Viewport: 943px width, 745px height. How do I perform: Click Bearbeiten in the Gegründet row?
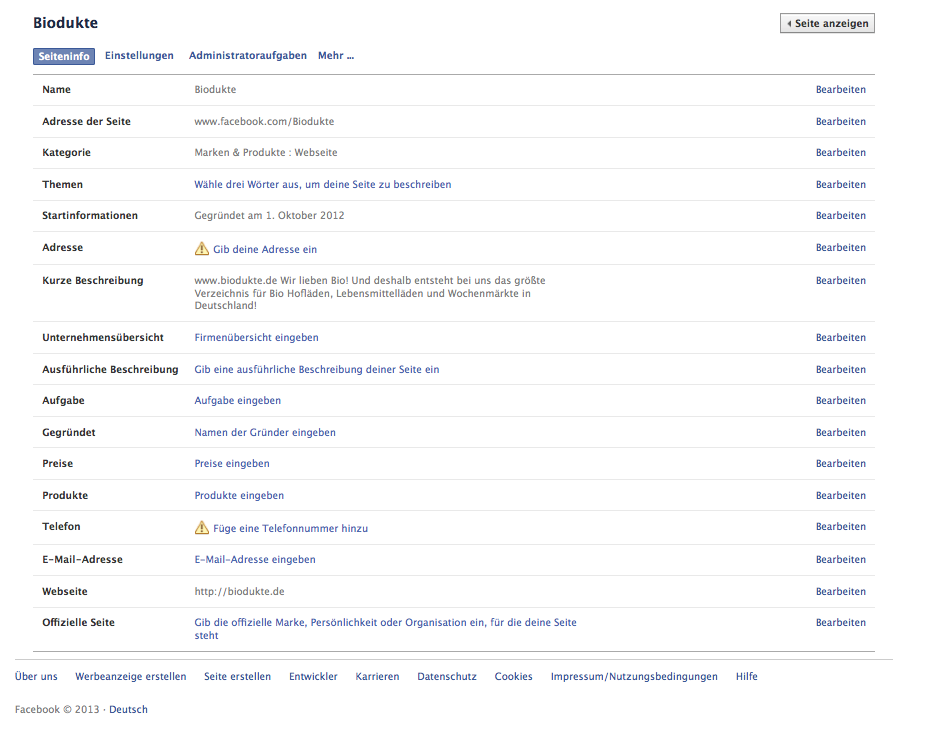pos(840,432)
